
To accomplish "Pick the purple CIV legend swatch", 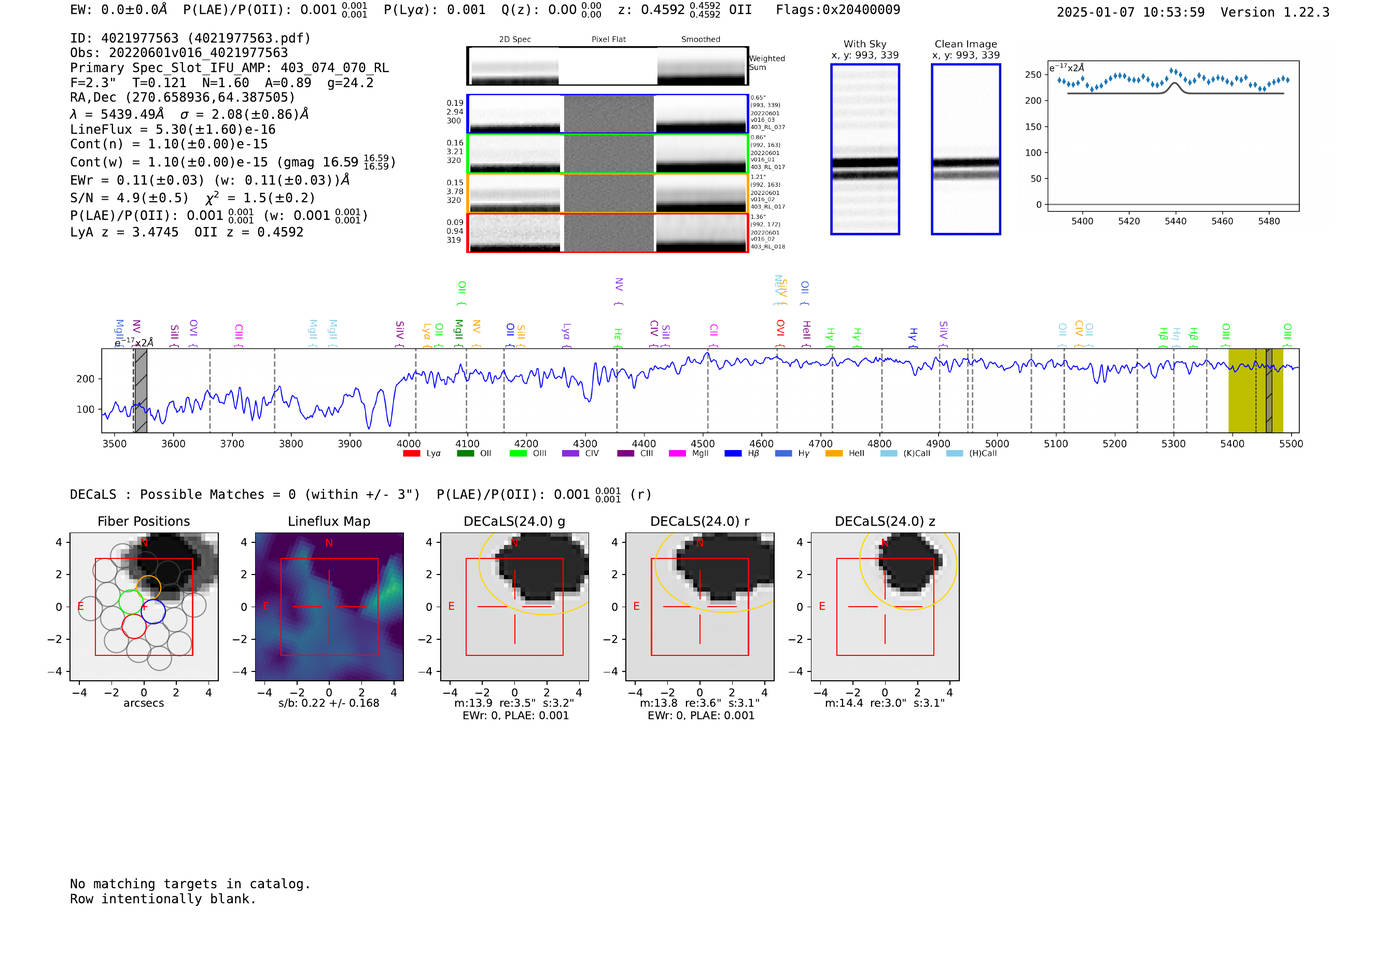I will coord(571,454).
